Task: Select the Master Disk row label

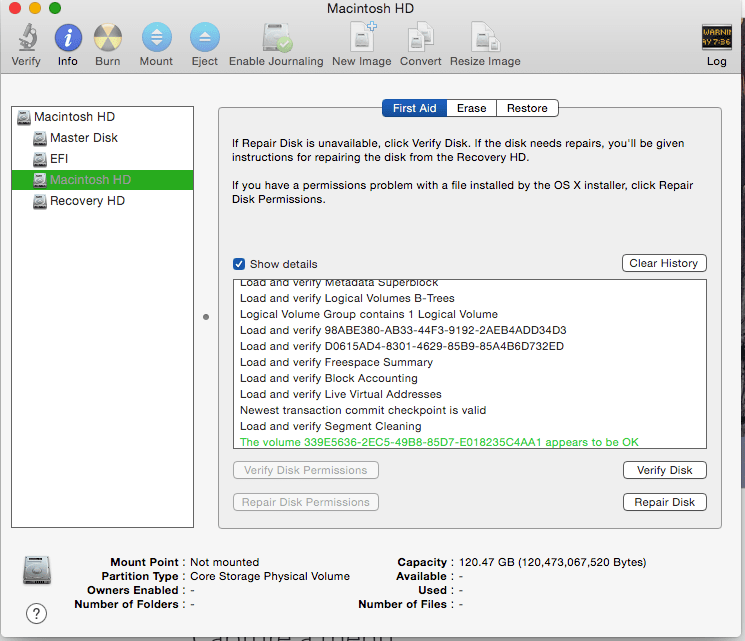Action: pyautogui.click(x=84, y=138)
